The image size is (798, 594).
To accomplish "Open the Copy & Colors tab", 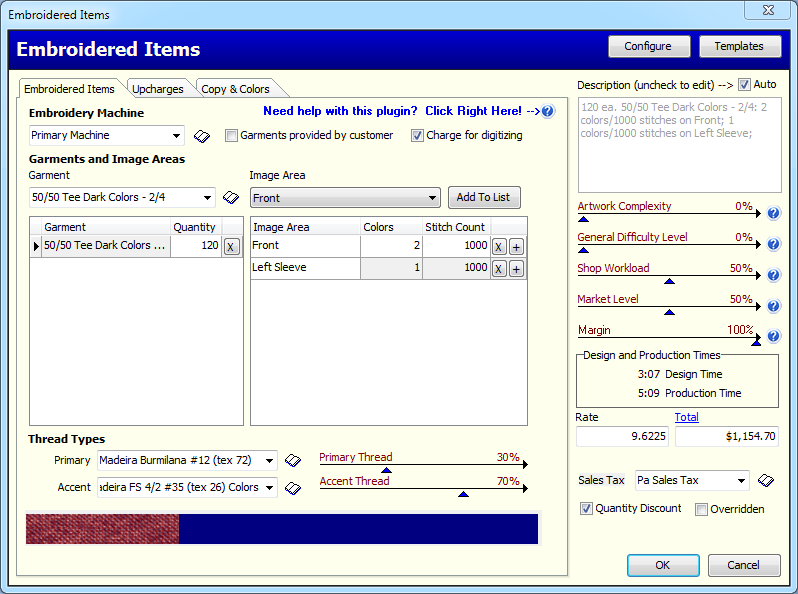I will pyautogui.click(x=235, y=89).
